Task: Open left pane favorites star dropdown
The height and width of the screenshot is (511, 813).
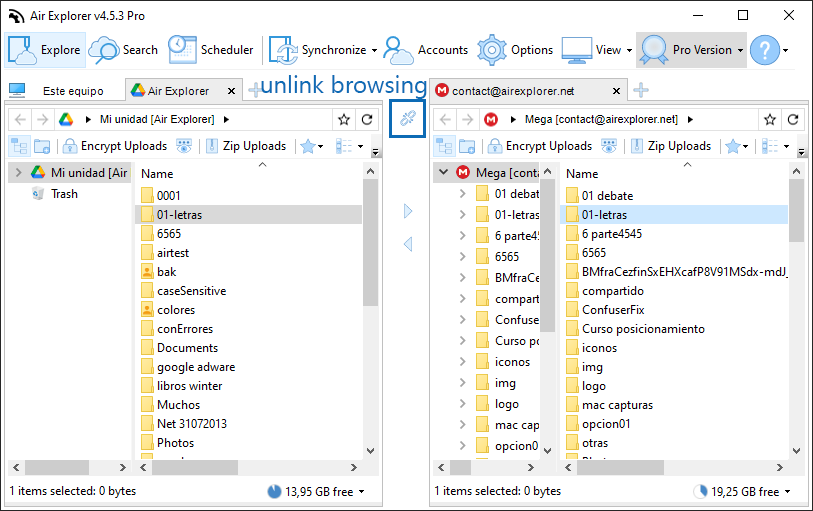Action: [312, 146]
